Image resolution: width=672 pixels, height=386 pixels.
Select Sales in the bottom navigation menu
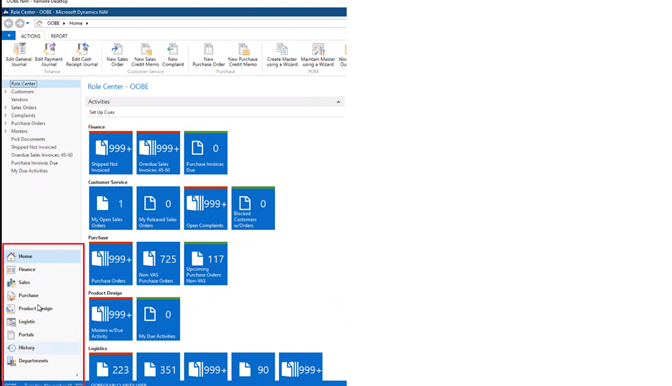[x=42, y=282]
